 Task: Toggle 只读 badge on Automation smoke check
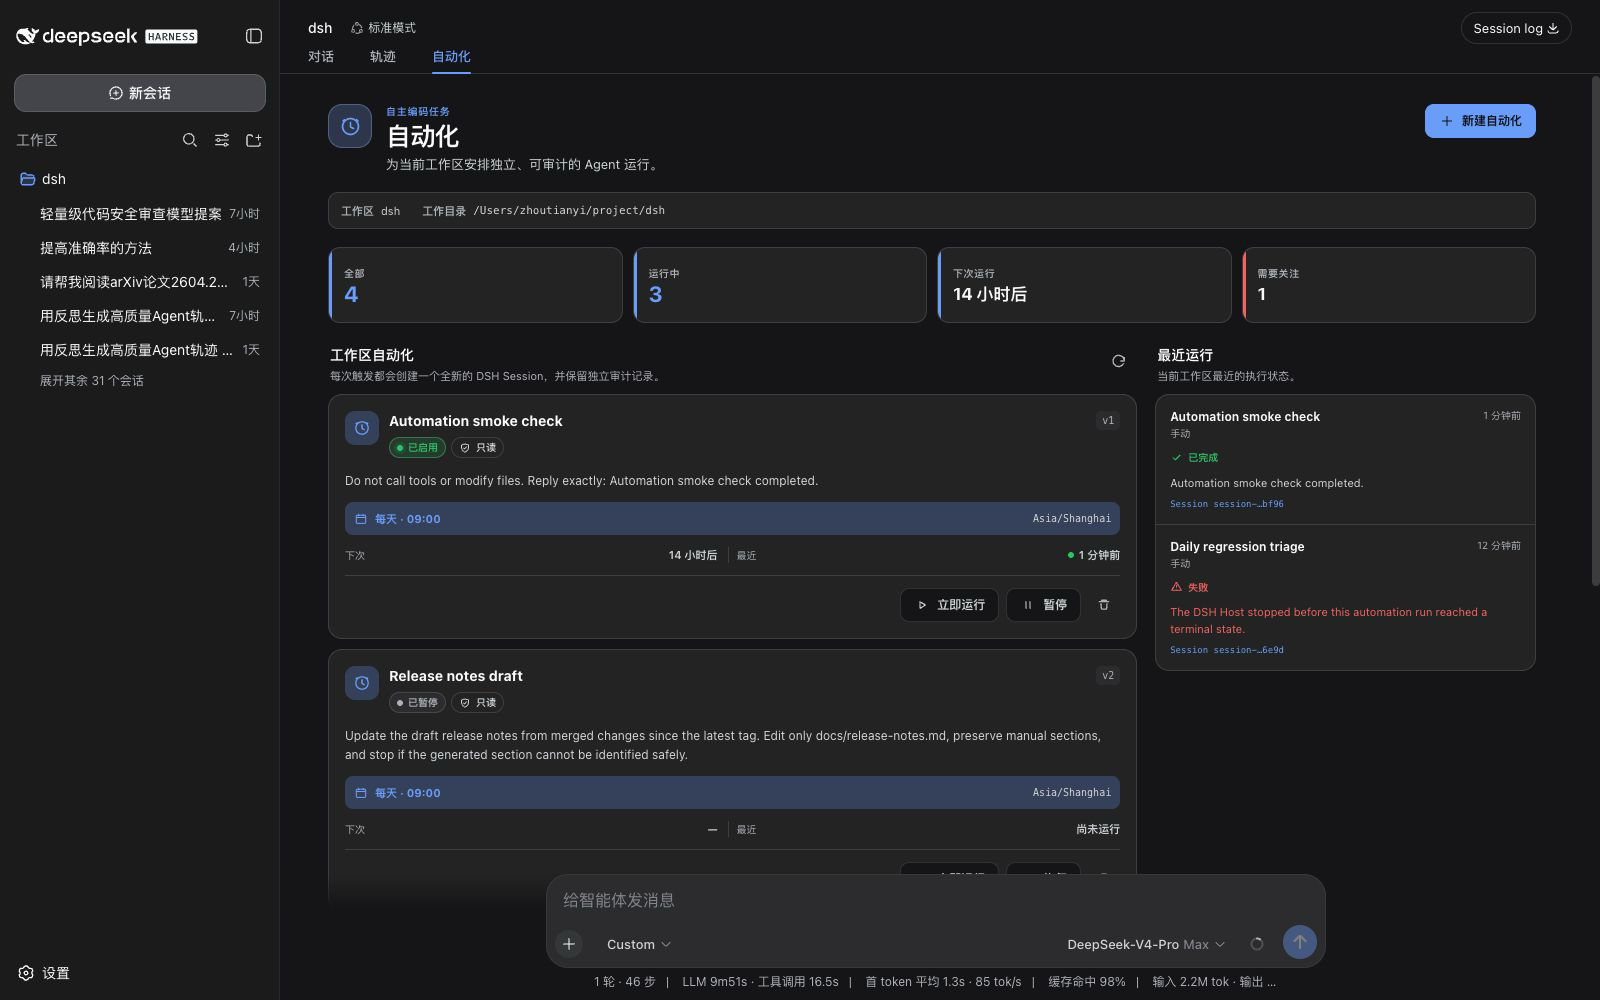tap(477, 448)
